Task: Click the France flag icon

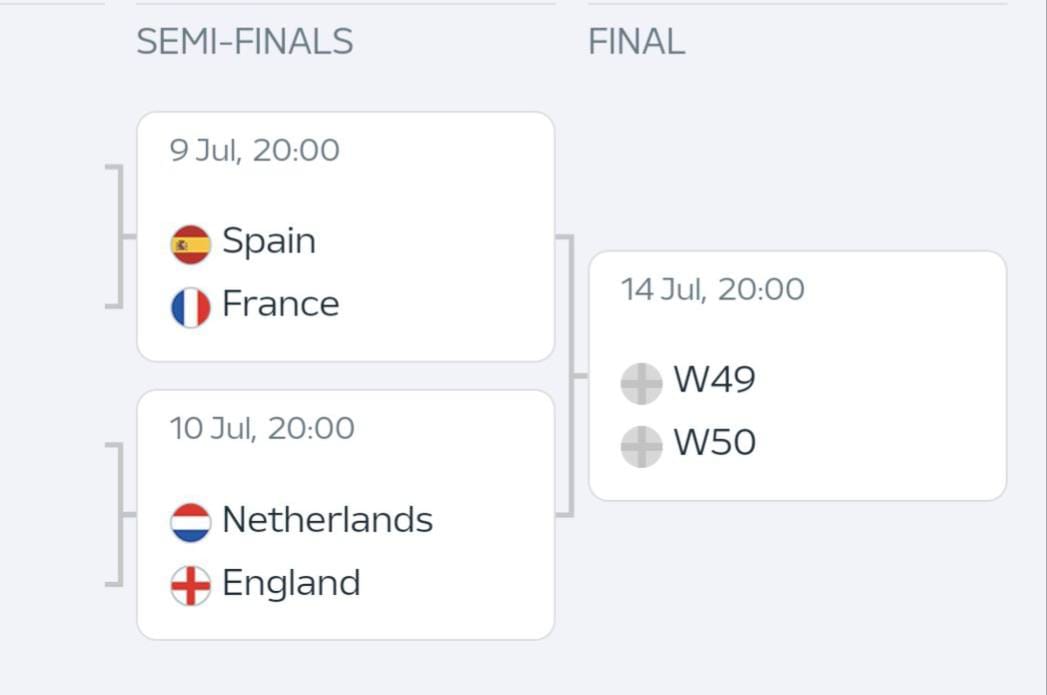Action: click(191, 308)
